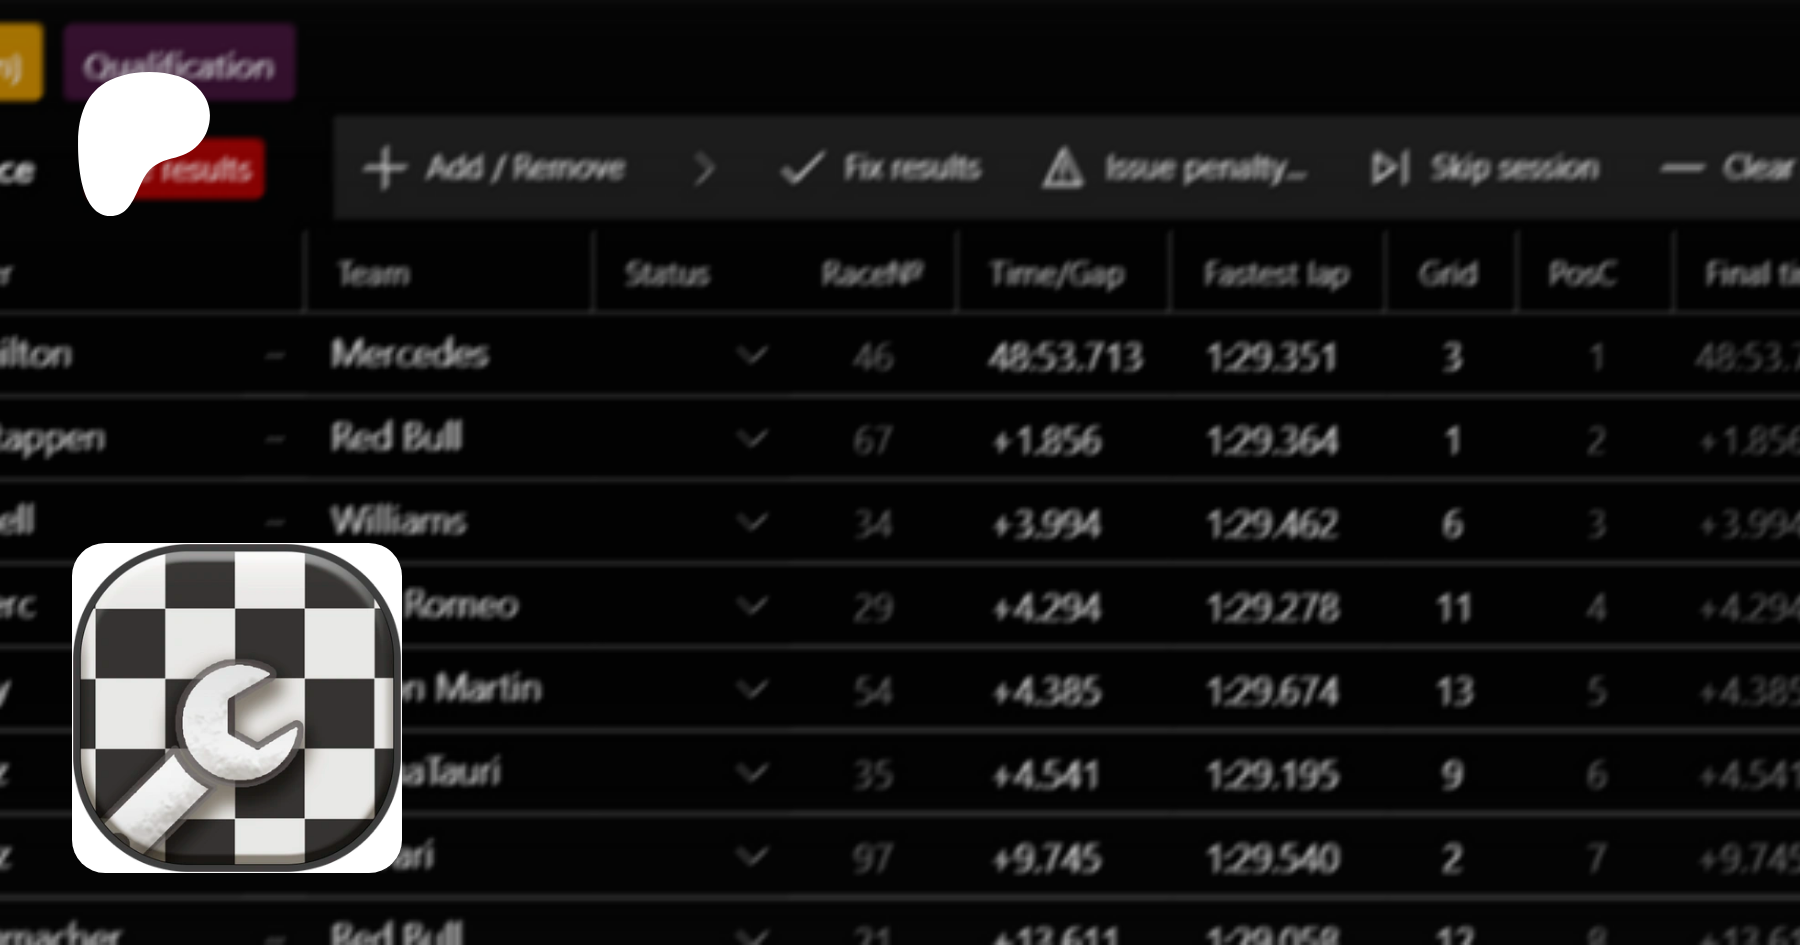1800x945 pixels.
Task: Sort by the Fastest lap column header
Action: (1276, 273)
